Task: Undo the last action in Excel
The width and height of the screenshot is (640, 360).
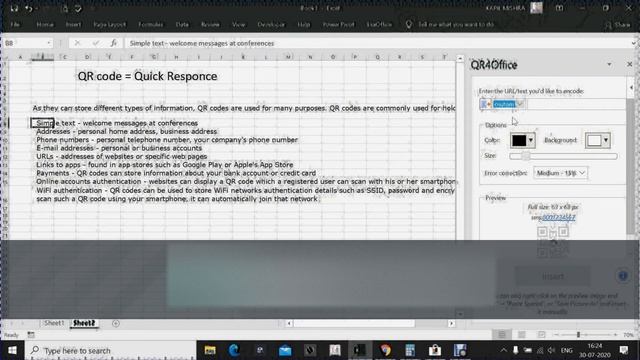Action: click(x=28, y=8)
